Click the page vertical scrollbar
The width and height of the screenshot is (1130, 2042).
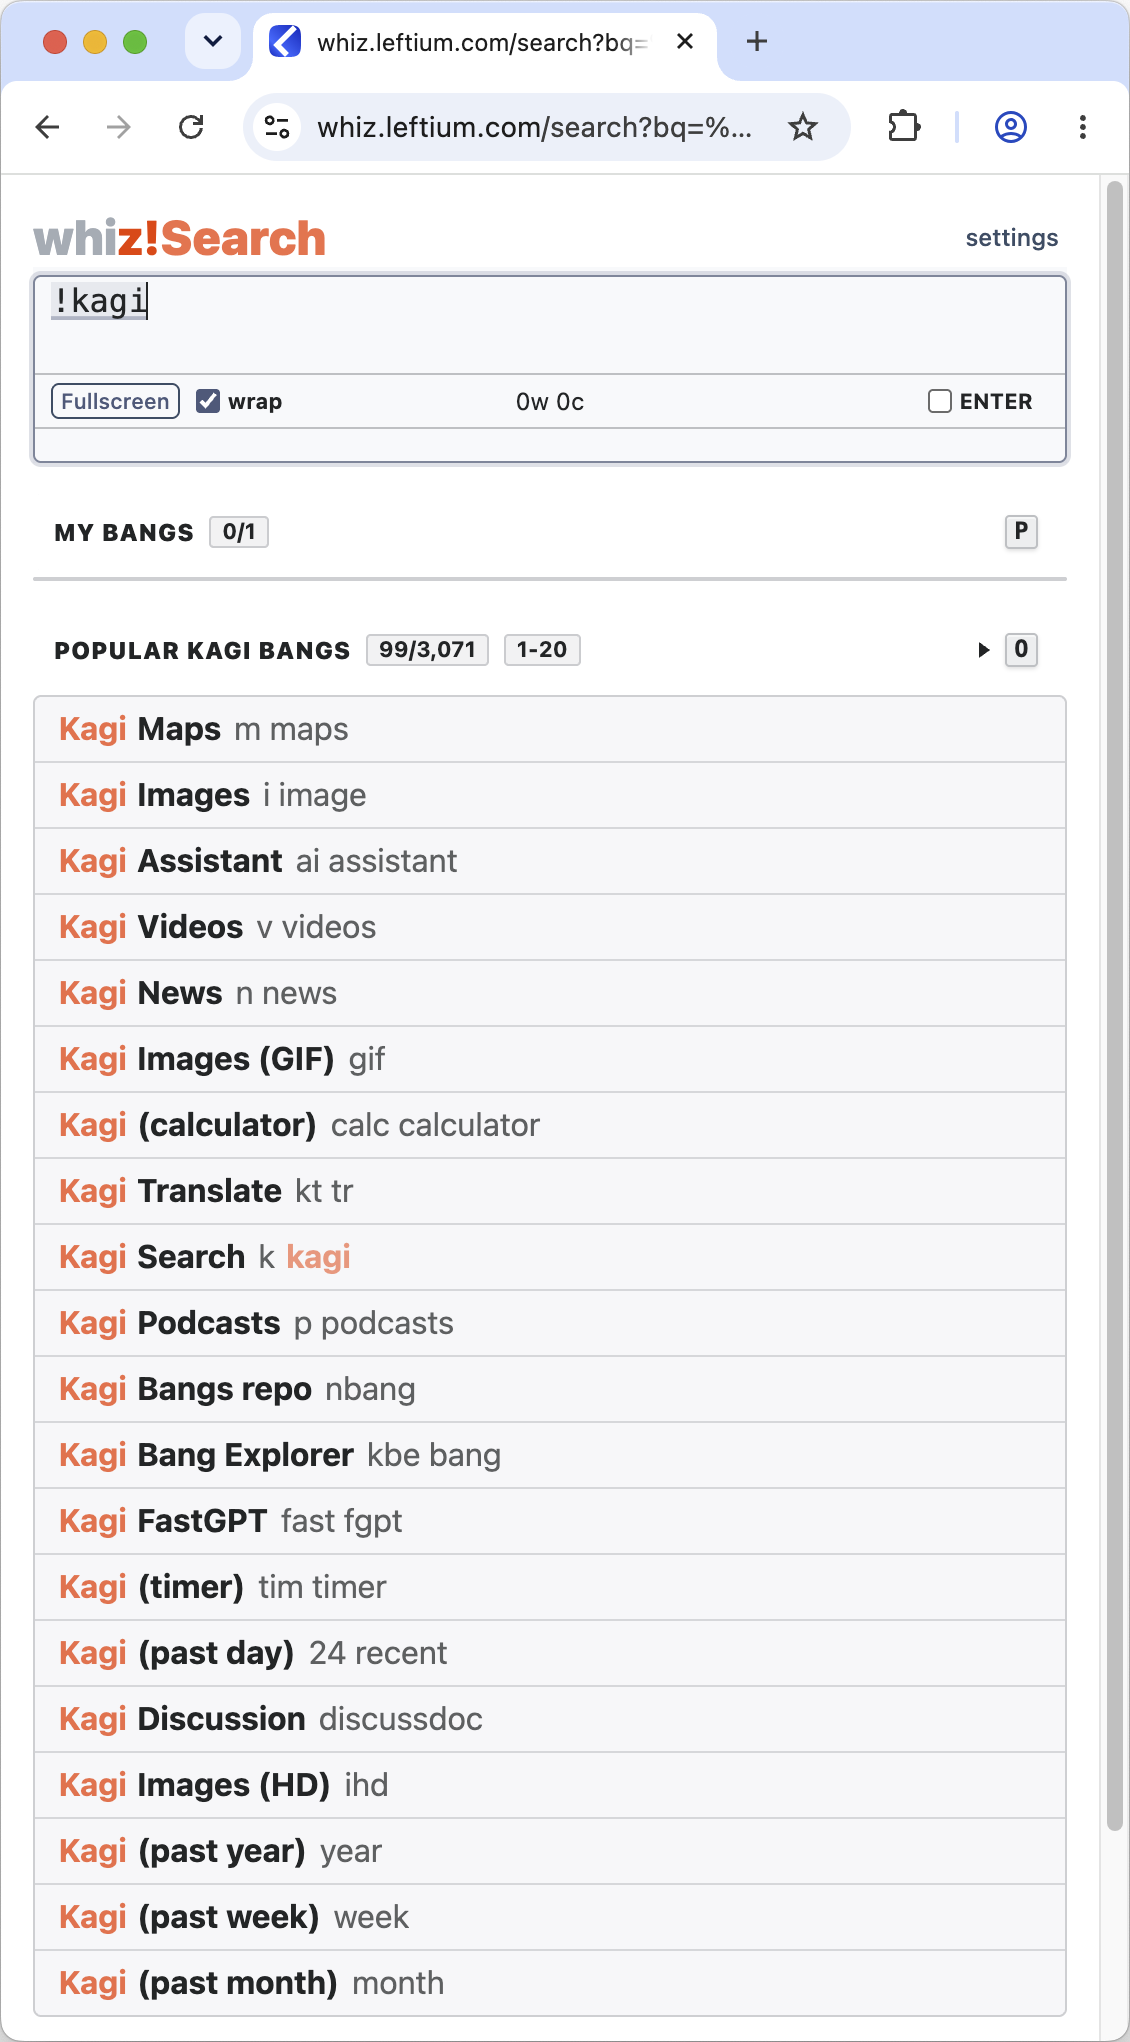click(1115, 1005)
